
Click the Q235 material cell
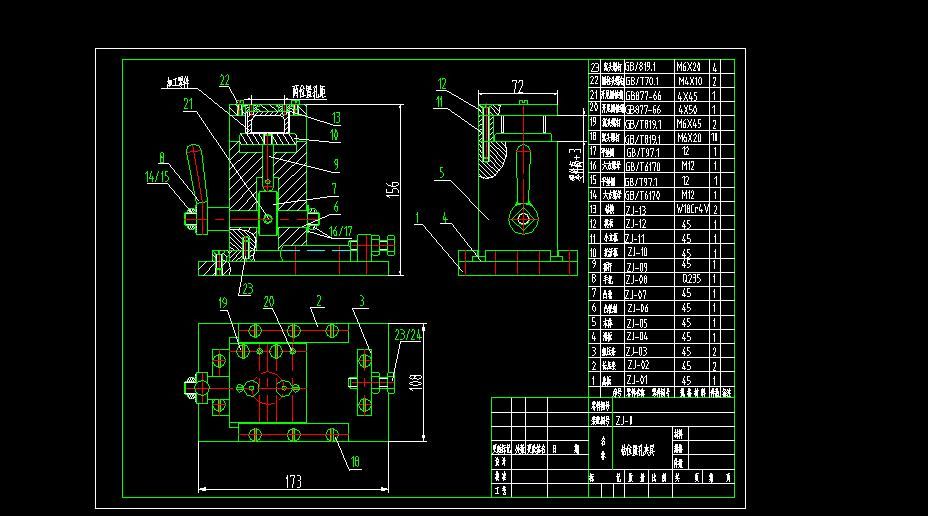point(692,280)
